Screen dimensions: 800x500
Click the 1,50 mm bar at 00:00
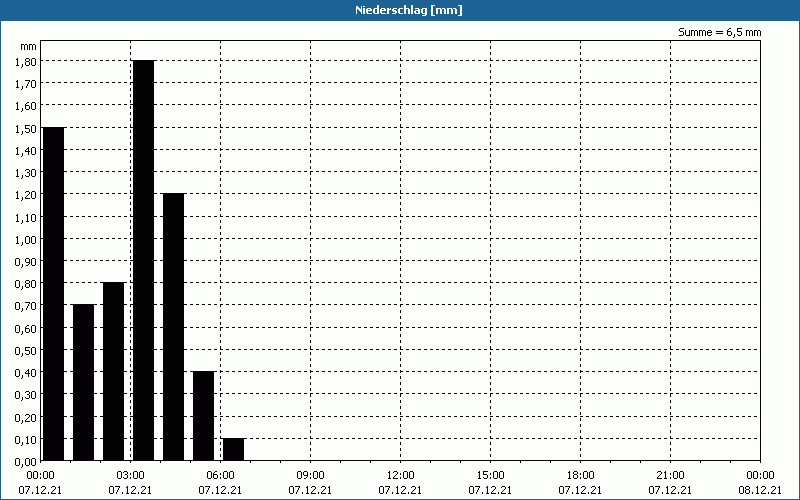click(x=53, y=294)
